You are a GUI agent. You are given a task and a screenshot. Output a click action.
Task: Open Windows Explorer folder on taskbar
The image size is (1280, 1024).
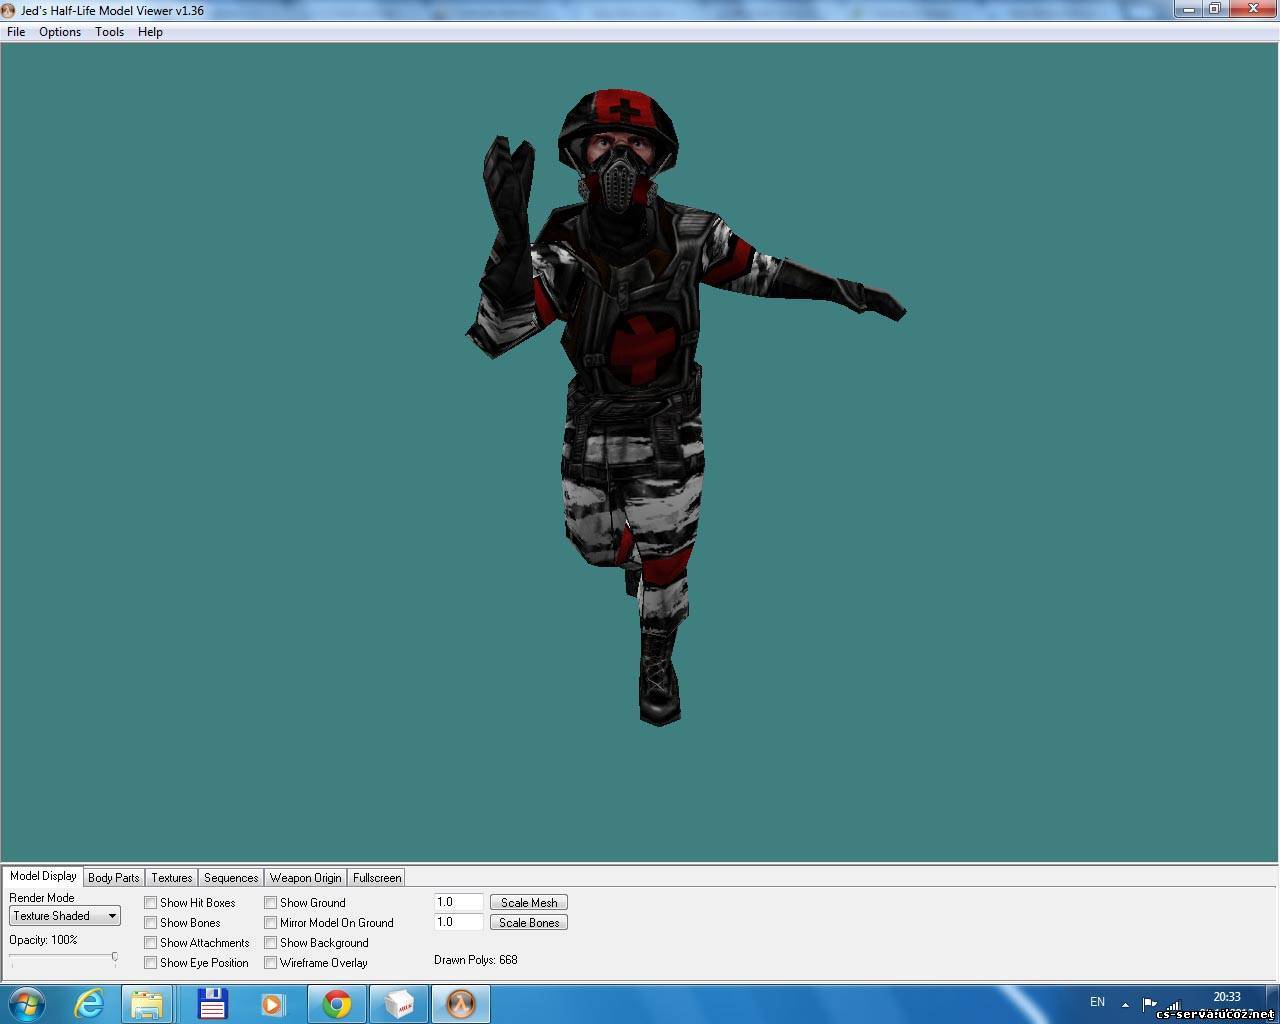tap(147, 1004)
